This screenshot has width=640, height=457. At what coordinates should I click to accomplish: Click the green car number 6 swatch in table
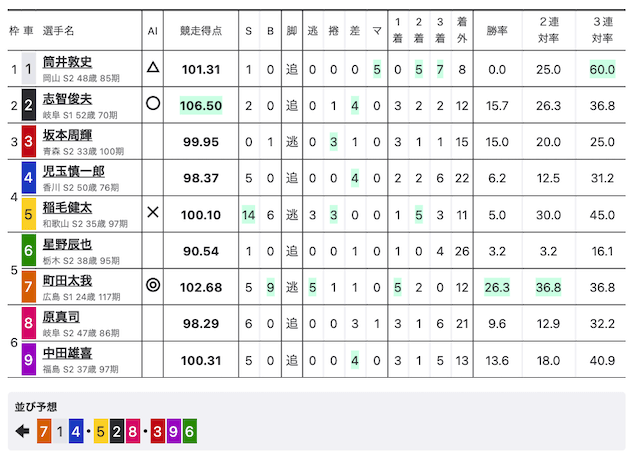pos(29,250)
